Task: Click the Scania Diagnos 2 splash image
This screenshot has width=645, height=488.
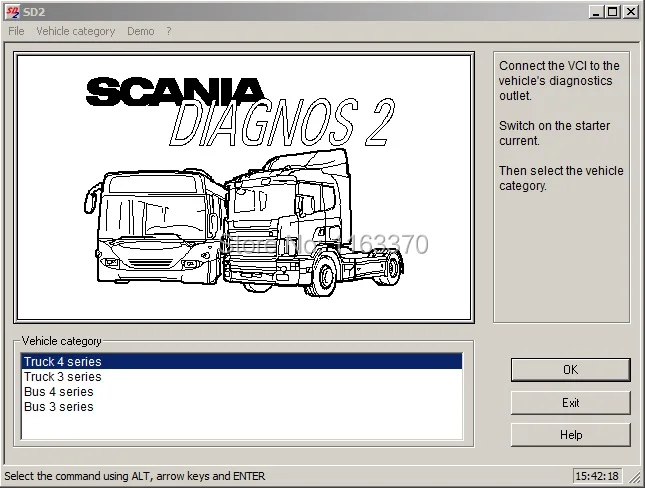Action: 244,187
